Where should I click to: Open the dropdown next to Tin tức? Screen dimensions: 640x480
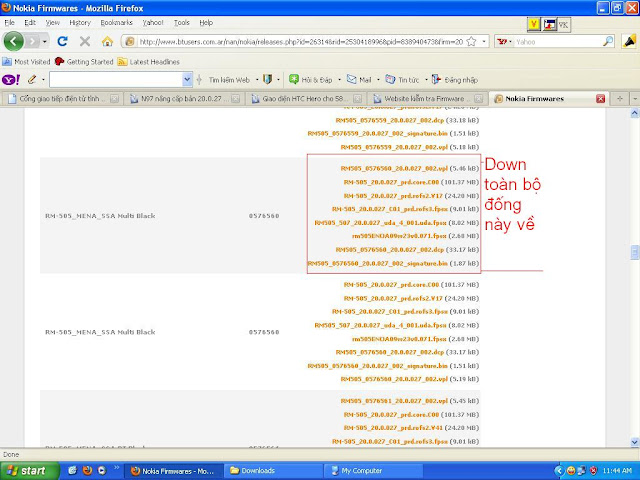(x=426, y=80)
